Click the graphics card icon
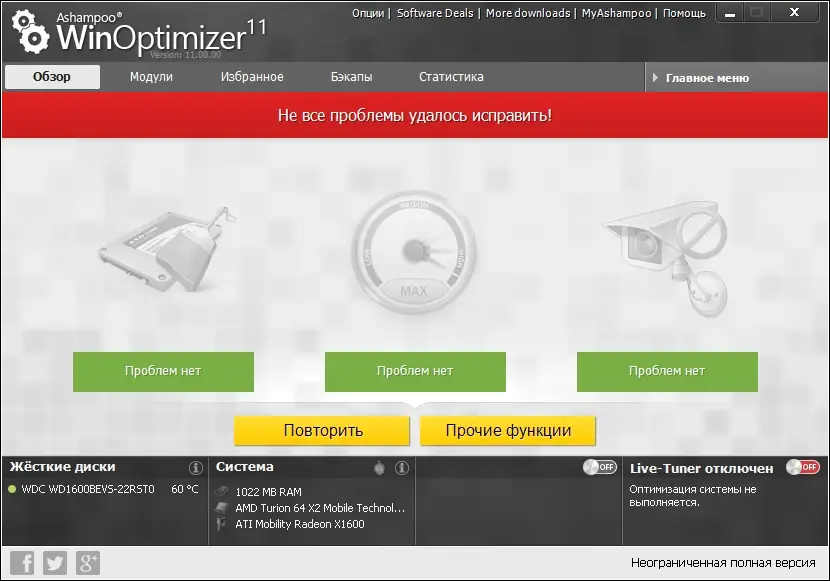 (222, 524)
